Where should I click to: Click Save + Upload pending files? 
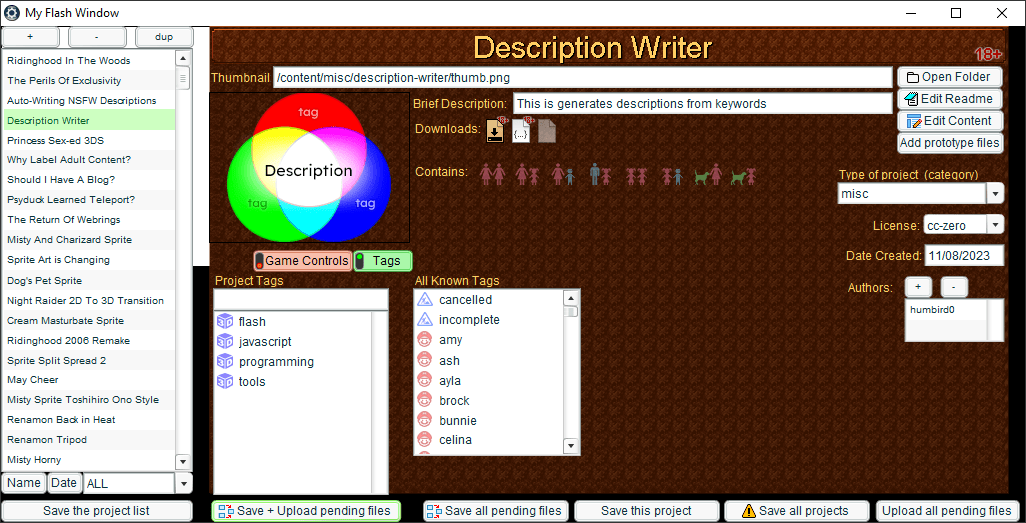[306, 511]
